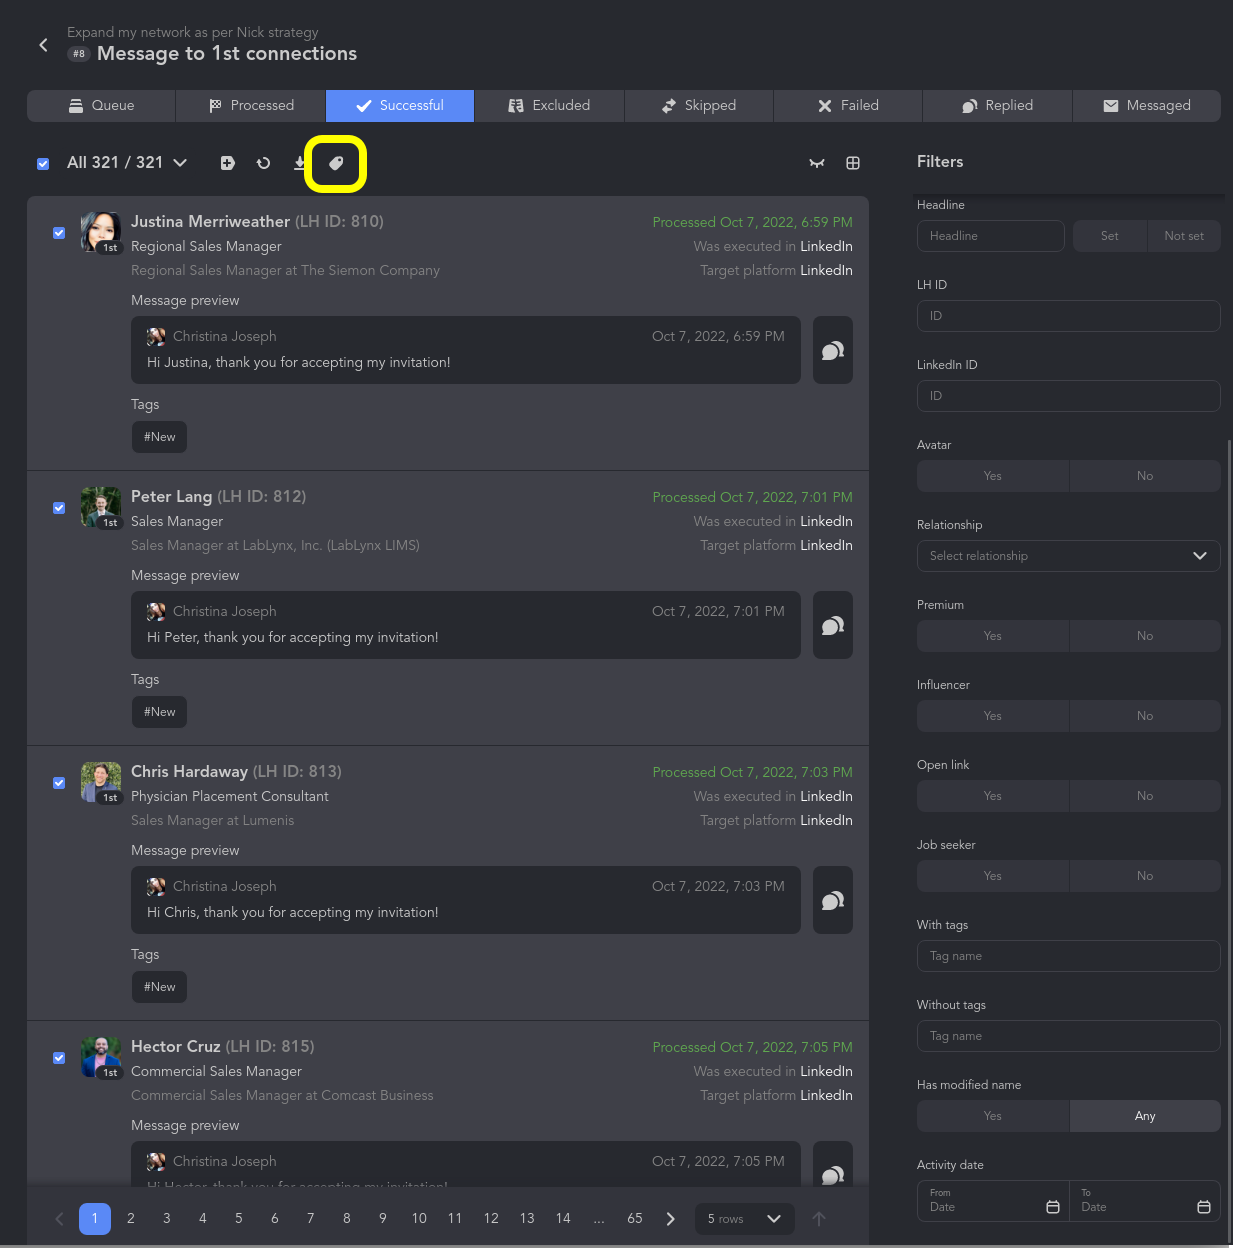Screen dimensions: 1233x1249
Task: Click the LH ID filter input field
Action: coord(1069,316)
